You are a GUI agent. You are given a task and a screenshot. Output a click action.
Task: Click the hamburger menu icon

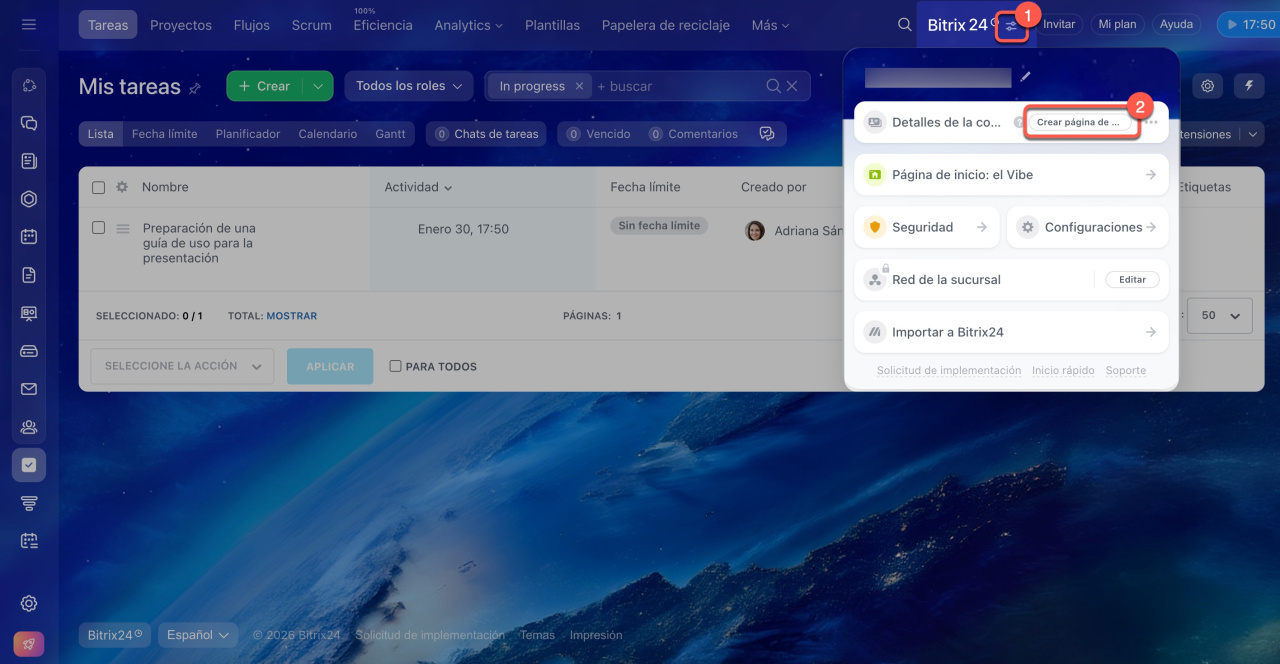pyautogui.click(x=28, y=25)
